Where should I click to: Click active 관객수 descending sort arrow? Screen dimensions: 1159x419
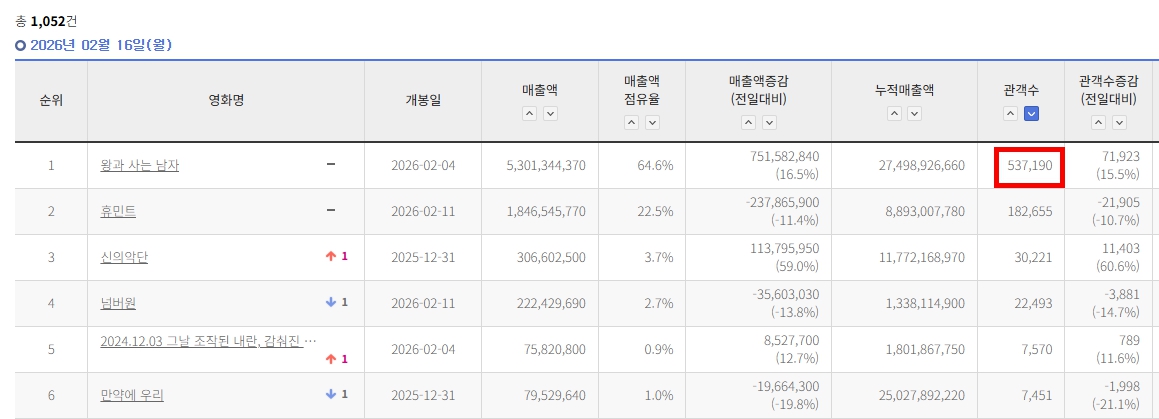click(x=1032, y=114)
